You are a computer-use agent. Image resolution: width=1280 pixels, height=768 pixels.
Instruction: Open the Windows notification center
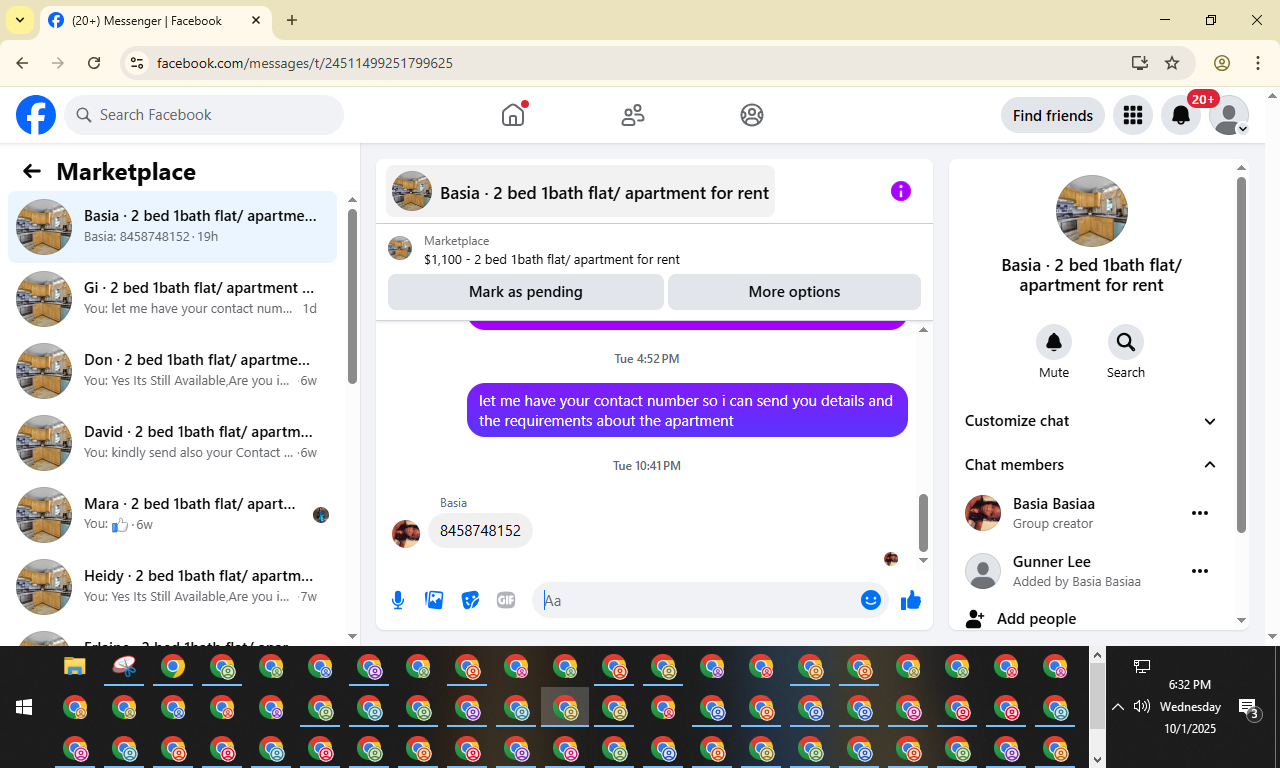pos(1249,709)
